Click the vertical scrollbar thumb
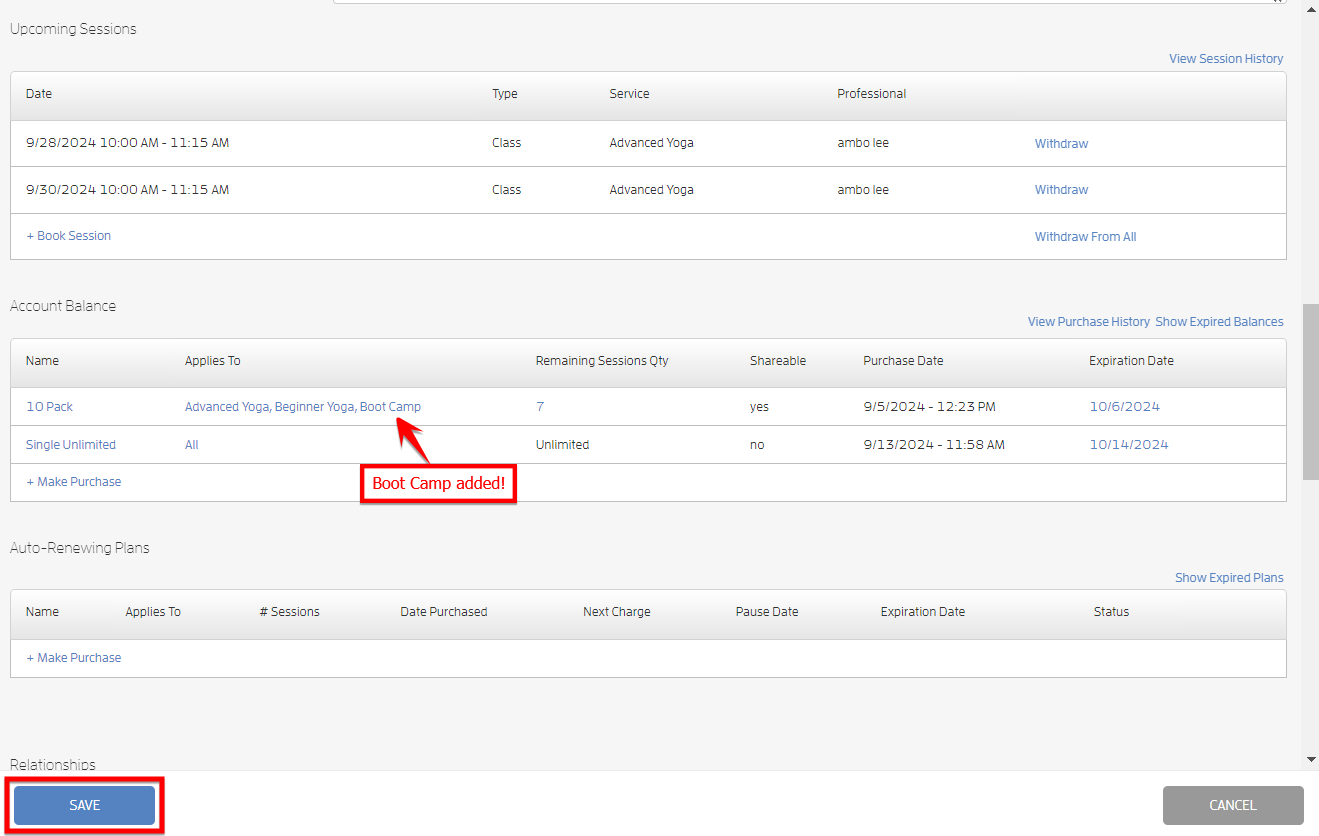1319x836 pixels. (1311, 392)
